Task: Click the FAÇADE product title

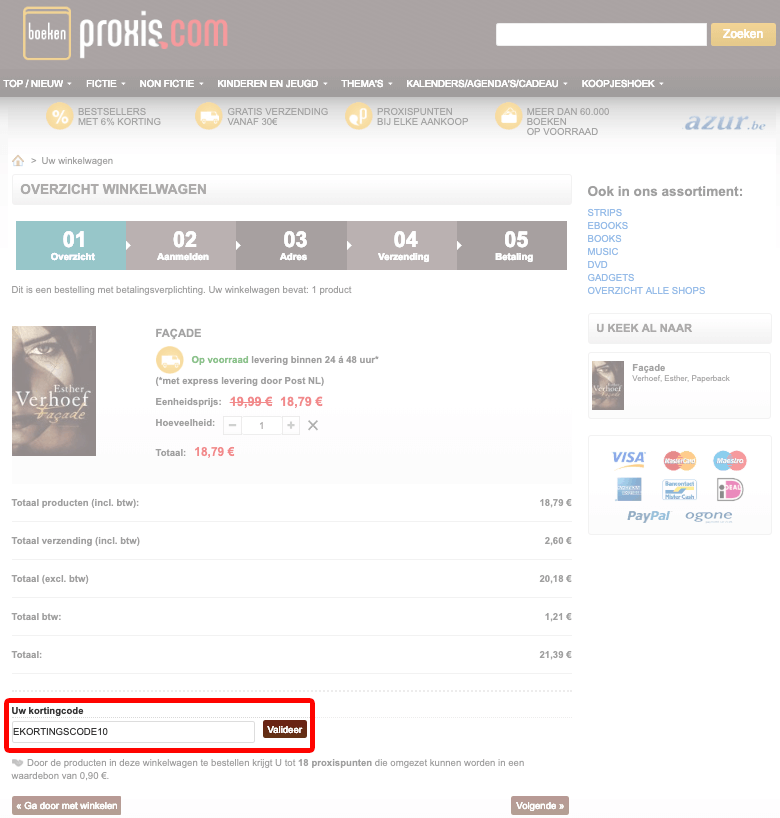Action: pos(178,333)
